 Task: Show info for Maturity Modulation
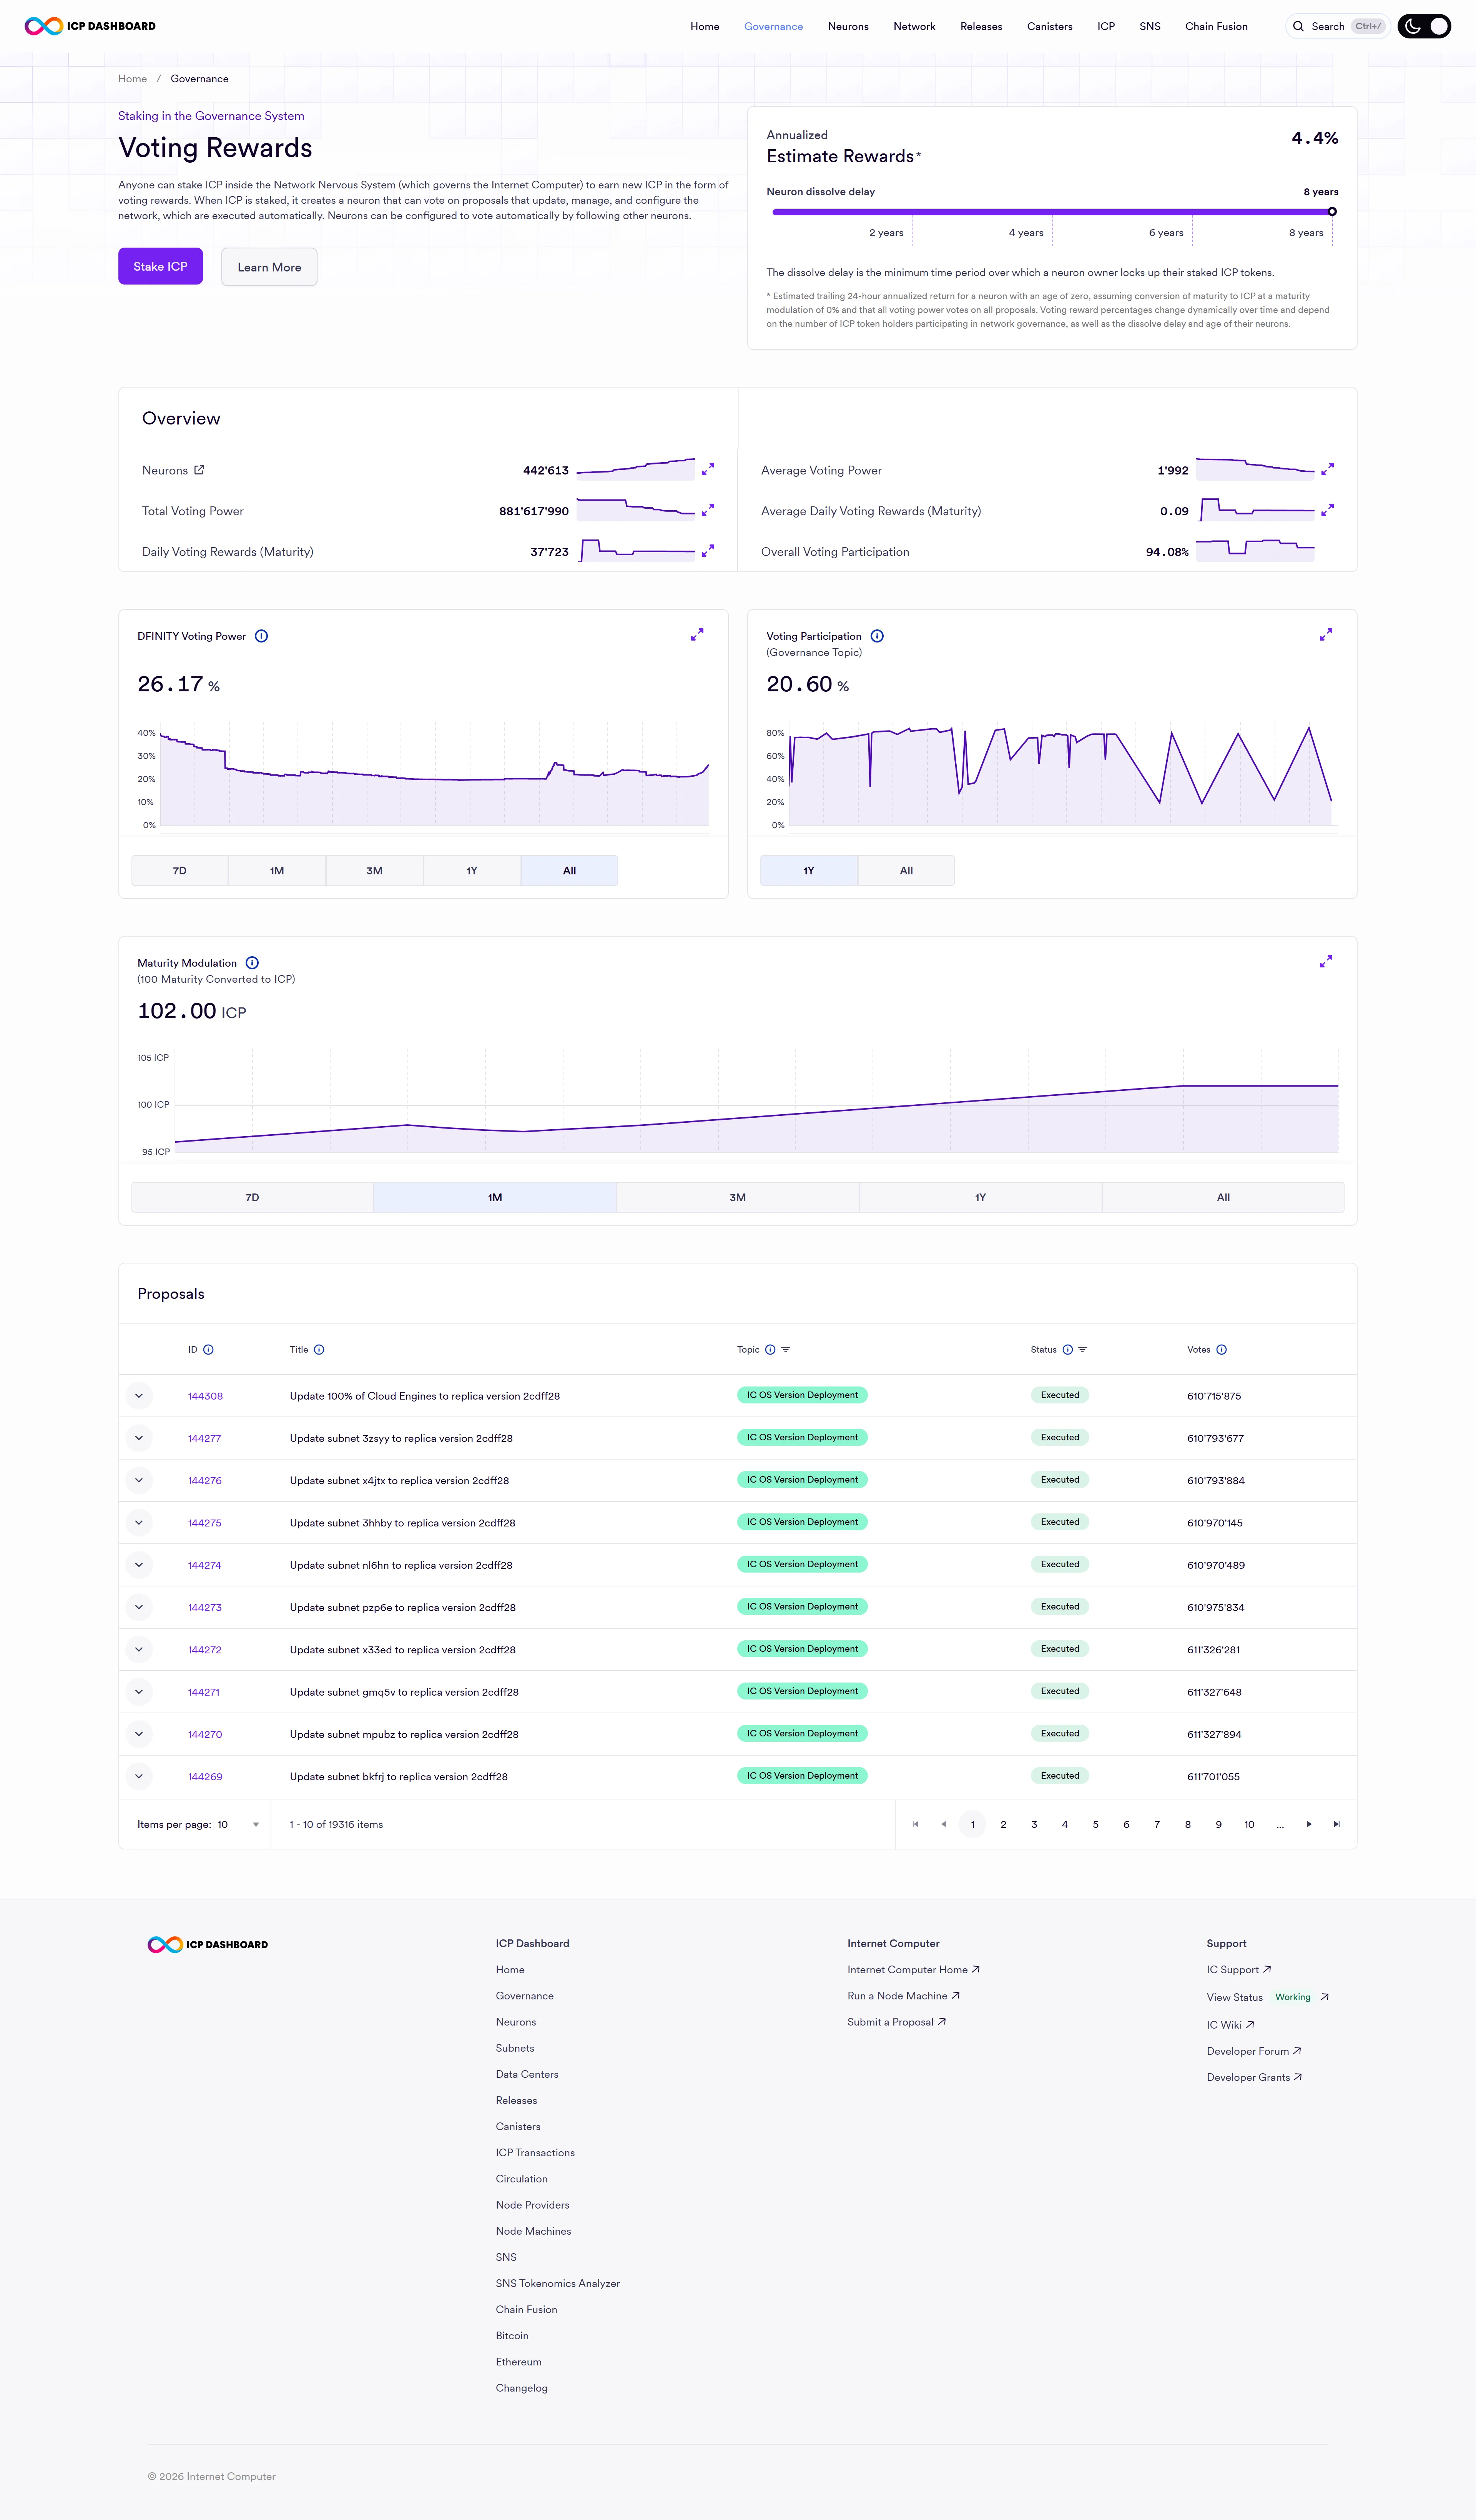(252, 963)
